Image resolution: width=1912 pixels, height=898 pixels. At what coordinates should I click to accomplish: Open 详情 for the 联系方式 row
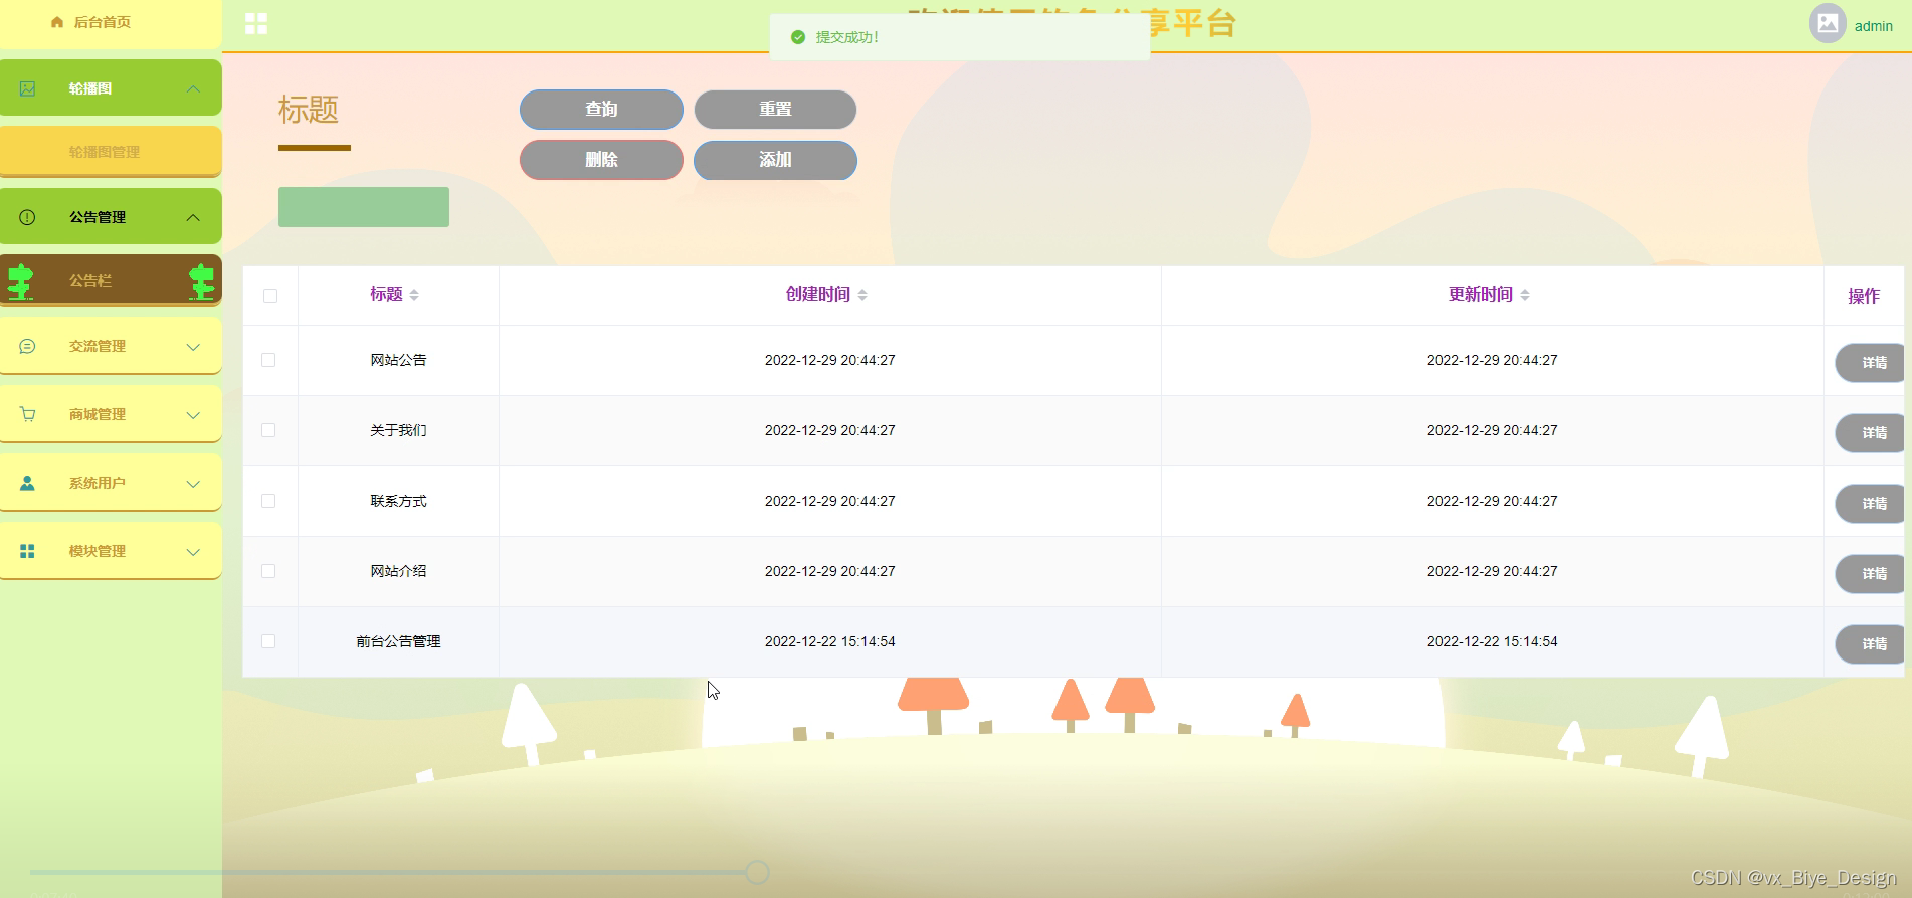(1870, 504)
